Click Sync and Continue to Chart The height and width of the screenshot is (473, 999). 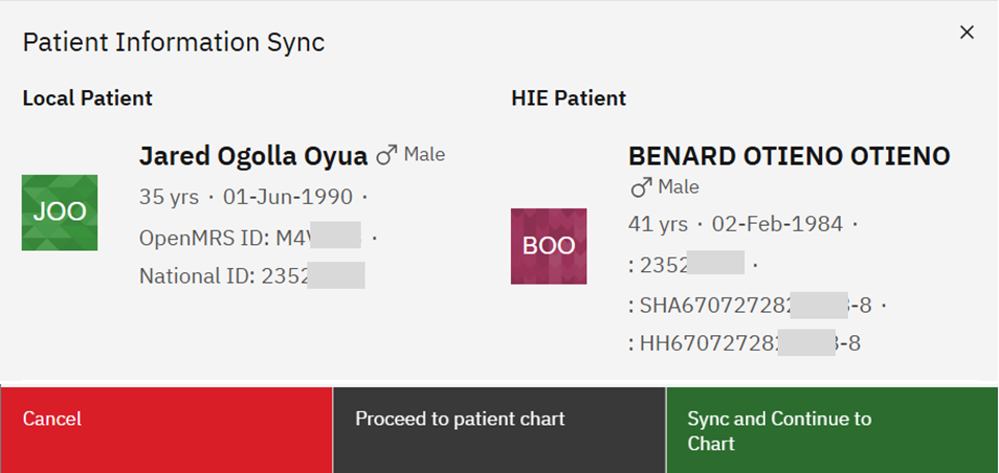point(832,430)
